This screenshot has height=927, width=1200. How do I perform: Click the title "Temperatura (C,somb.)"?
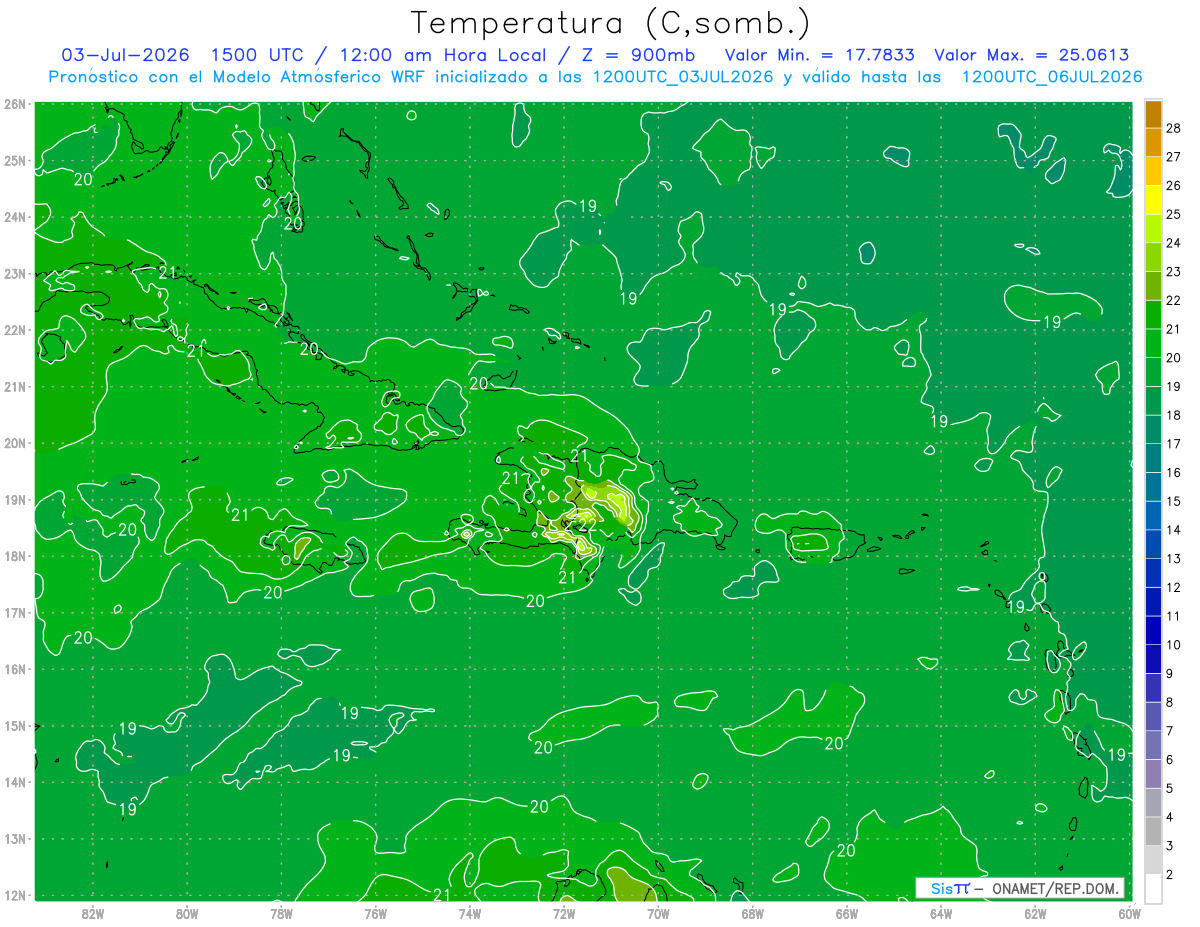pos(610,24)
